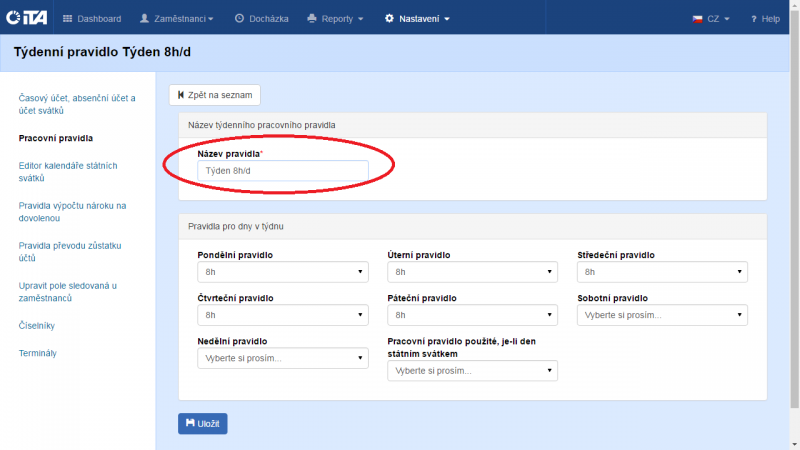Viewport: 800px width, 450px height.
Task: Save the rule with Uložit button
Action: click(203, 424)
